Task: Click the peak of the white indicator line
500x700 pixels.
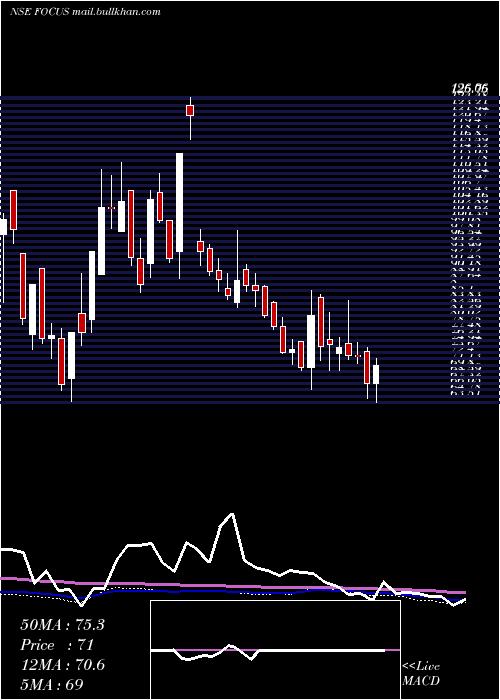Action: (232, 514)
